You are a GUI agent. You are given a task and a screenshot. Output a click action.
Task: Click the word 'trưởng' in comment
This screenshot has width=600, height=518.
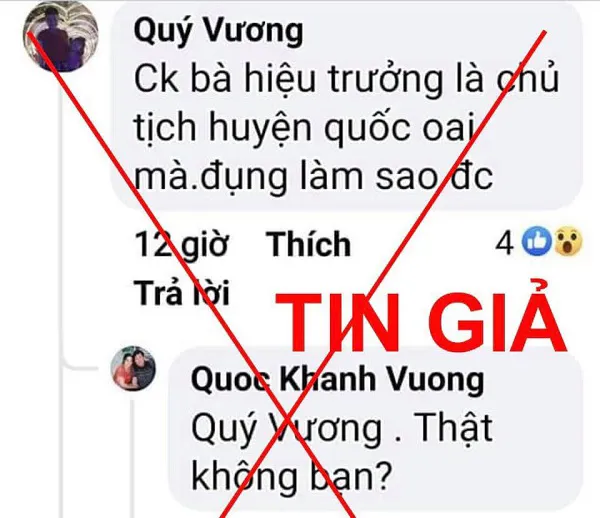(x=385, y=81)
